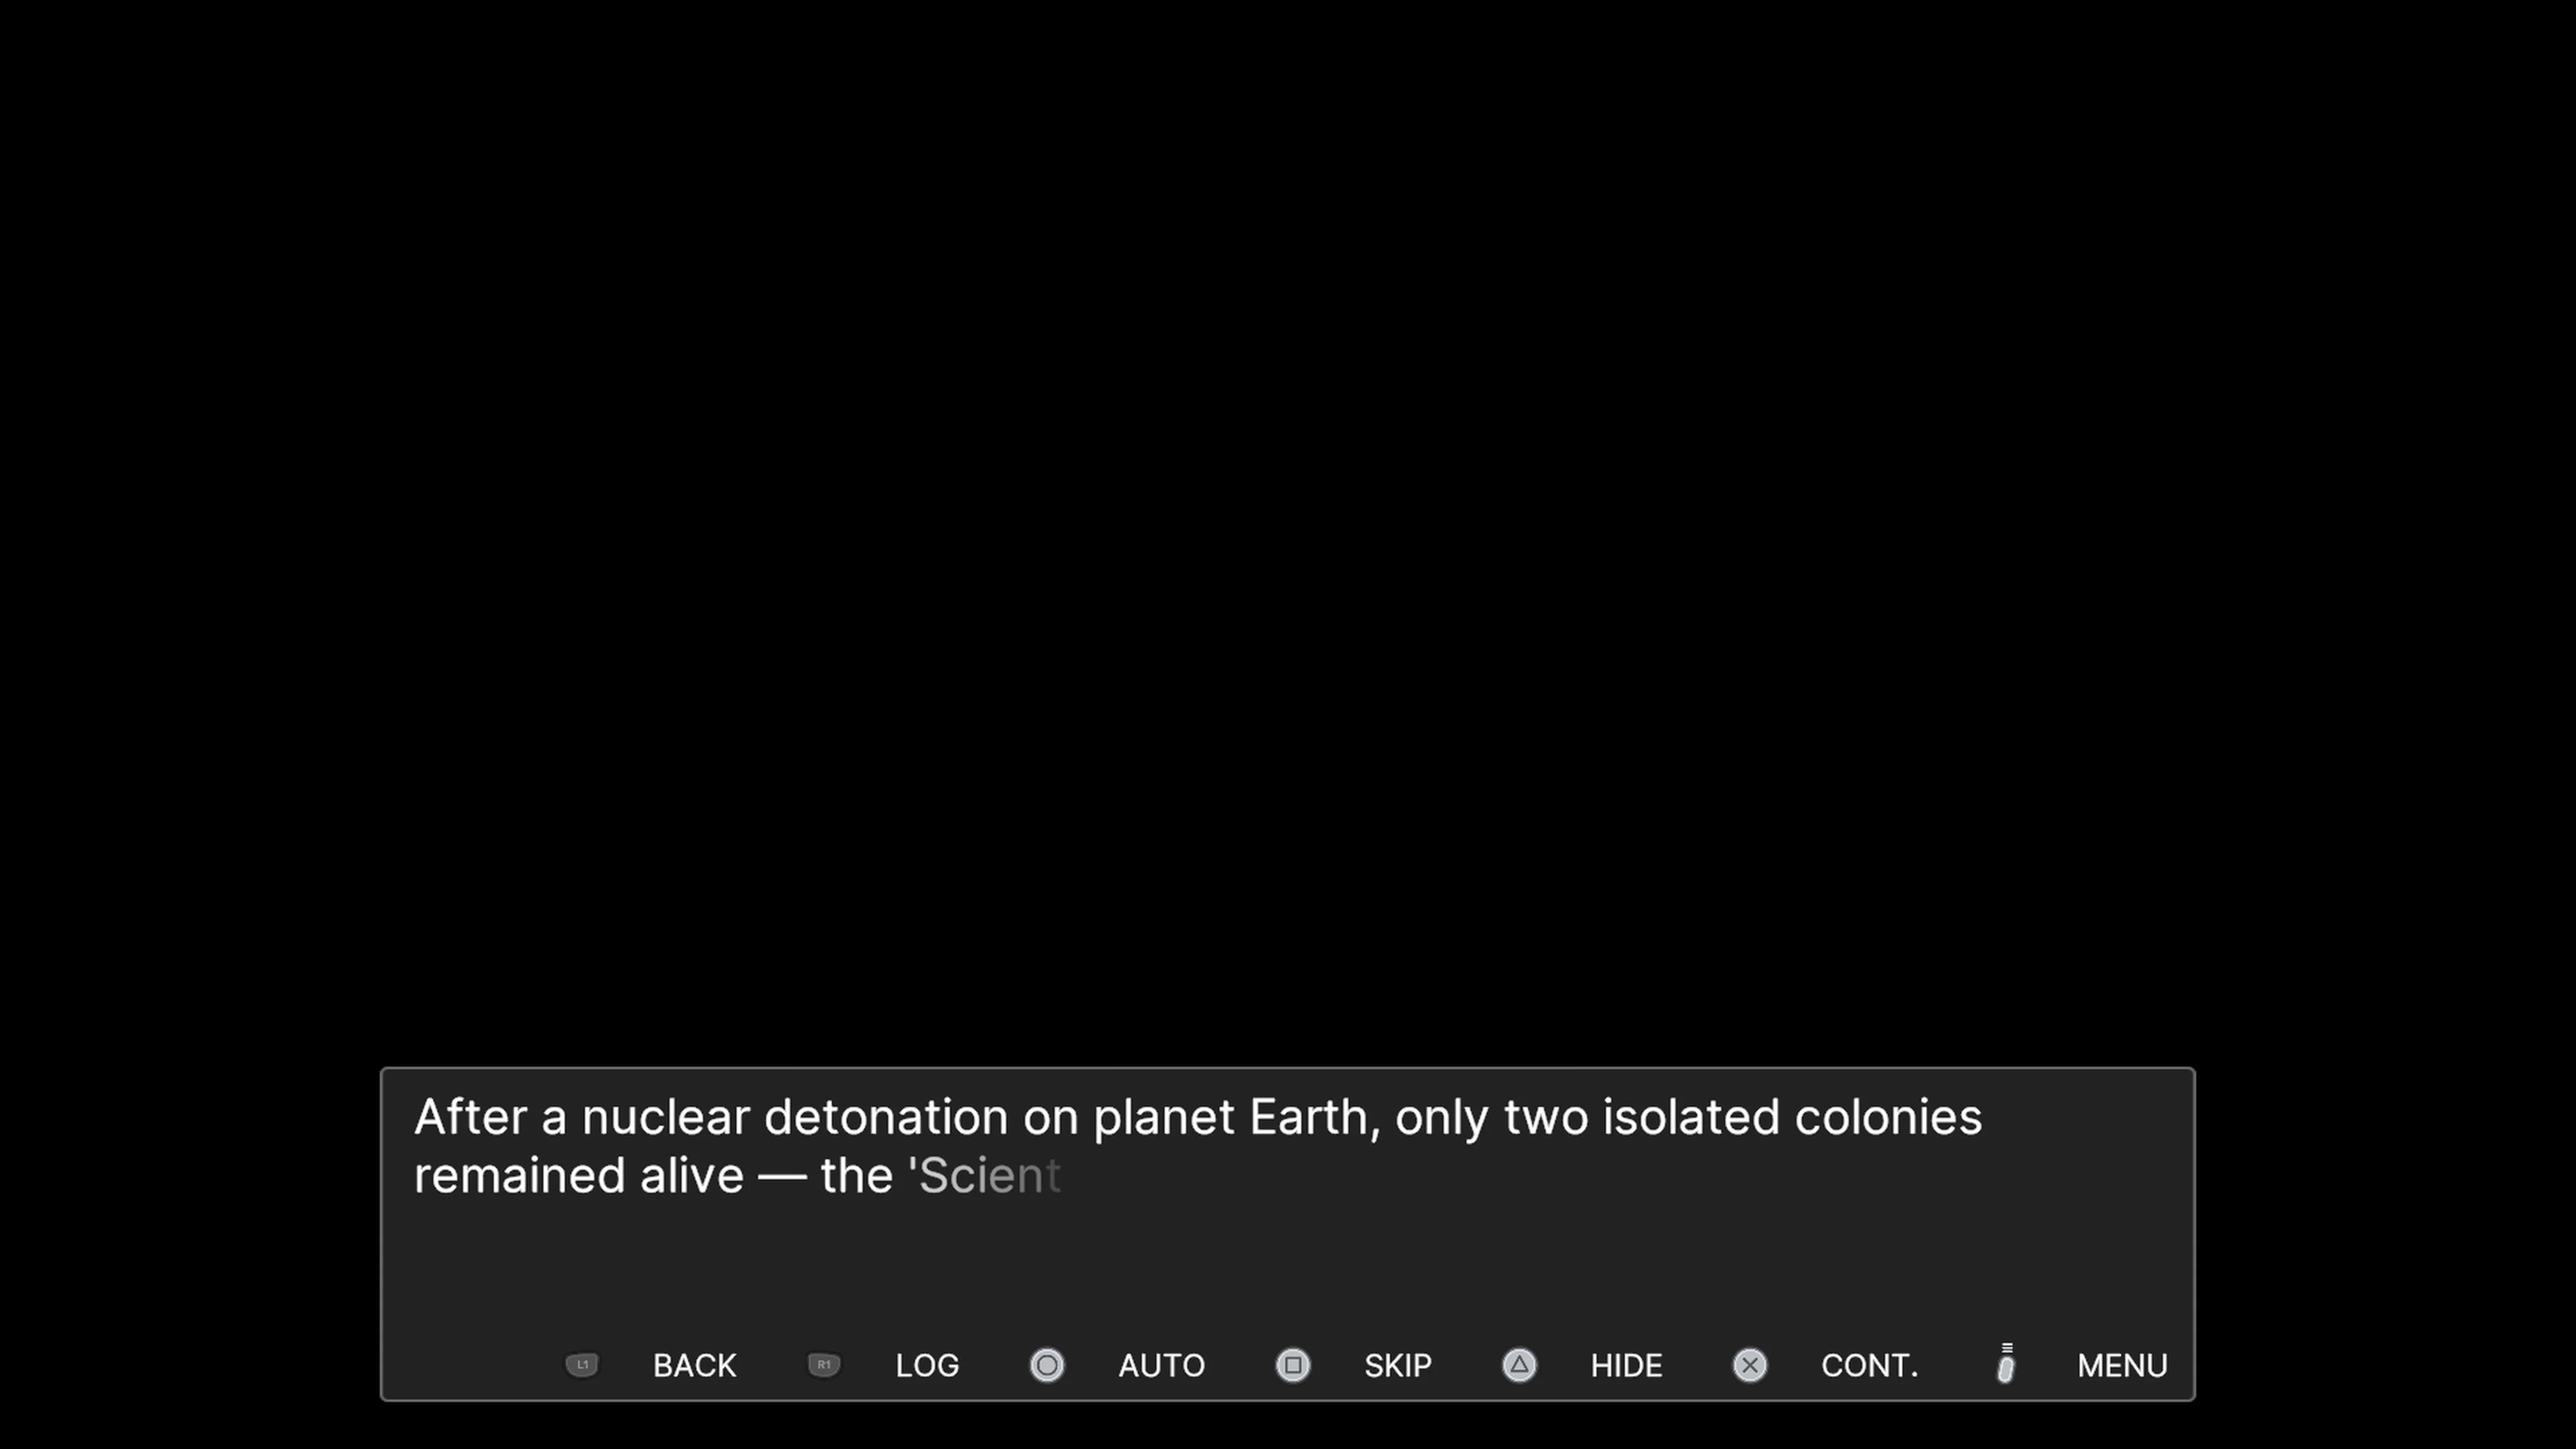Click HIDE label in the quick menu
This screenshot has width=2576, height=1449.
(1625, 1365)
